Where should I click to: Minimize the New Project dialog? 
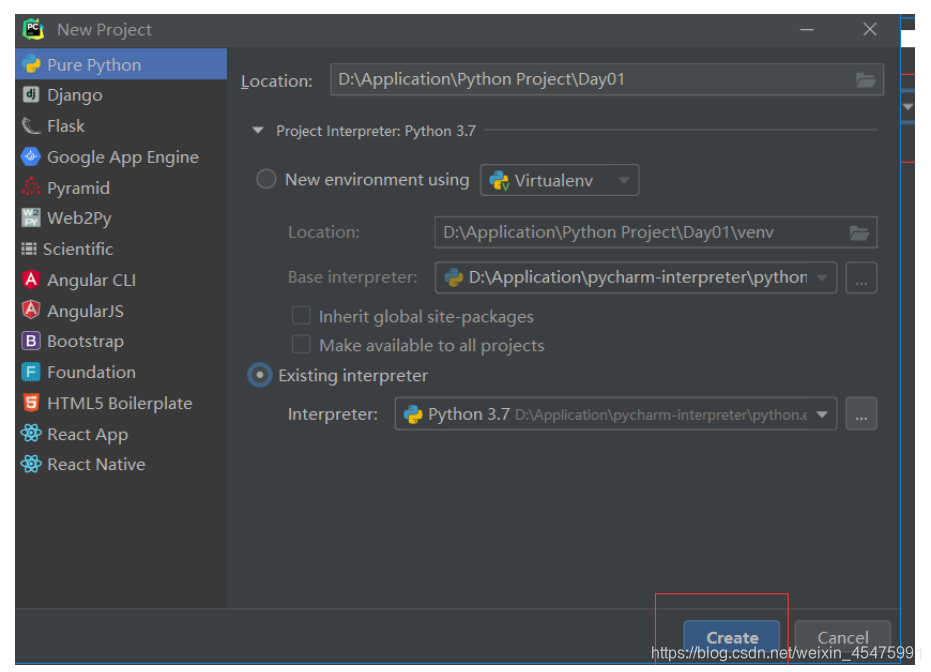click(x=806, y=29)
